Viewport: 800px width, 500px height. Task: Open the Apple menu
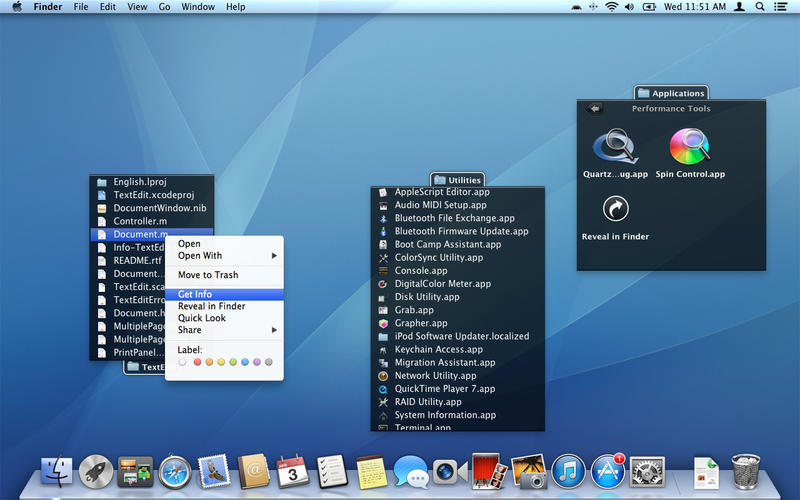(x=17, y=7)
